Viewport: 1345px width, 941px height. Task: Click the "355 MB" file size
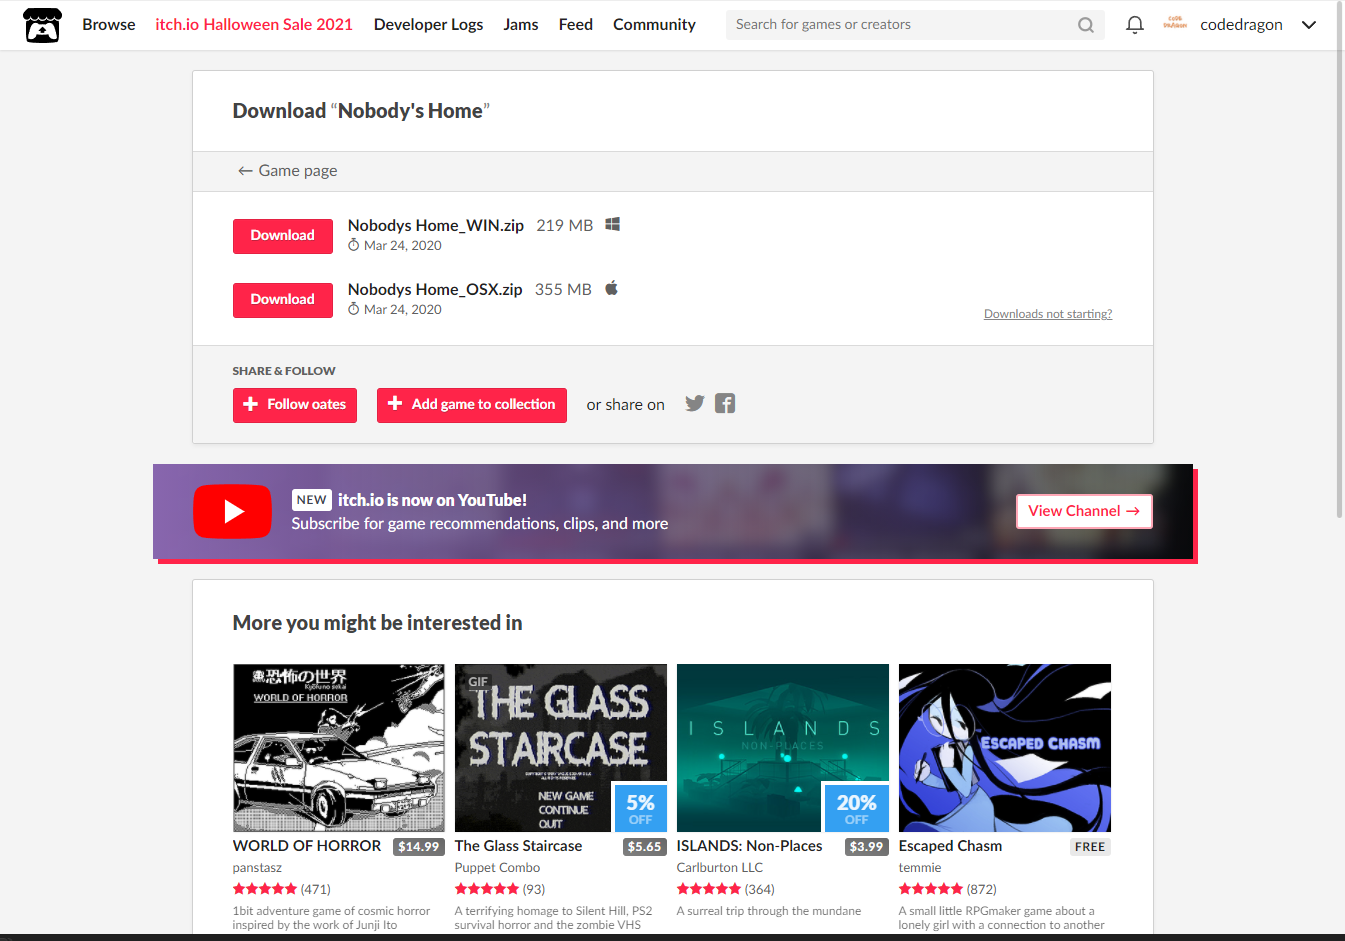pos(563,290)
